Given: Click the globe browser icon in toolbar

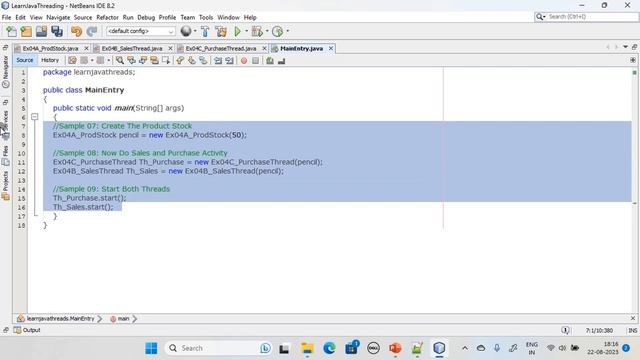Looking at the screenshot, I should 186,31.
